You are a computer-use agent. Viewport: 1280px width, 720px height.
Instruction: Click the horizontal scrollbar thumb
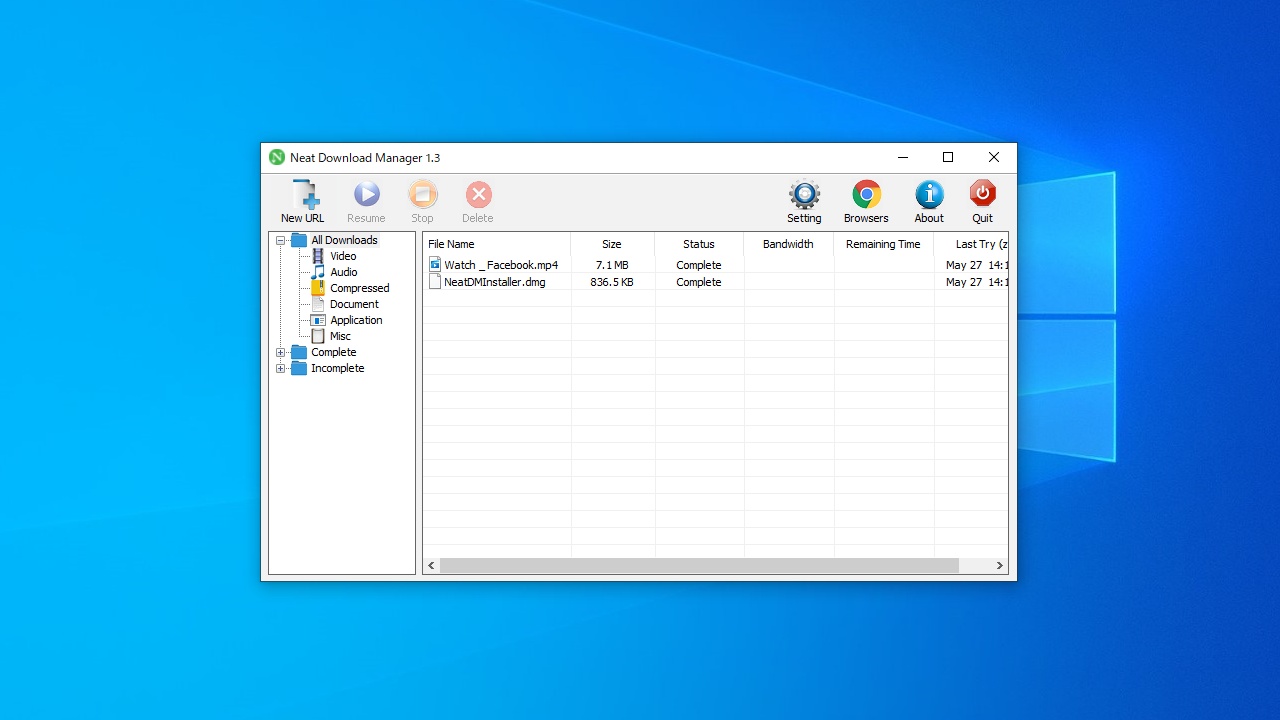(699, 565)
